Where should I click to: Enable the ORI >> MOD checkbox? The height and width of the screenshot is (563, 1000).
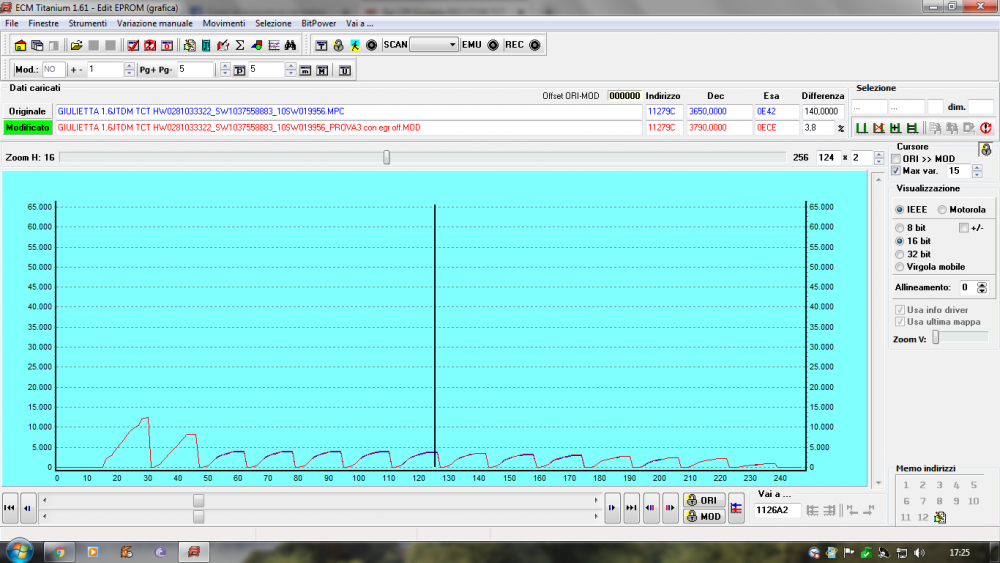coord(896,159)
